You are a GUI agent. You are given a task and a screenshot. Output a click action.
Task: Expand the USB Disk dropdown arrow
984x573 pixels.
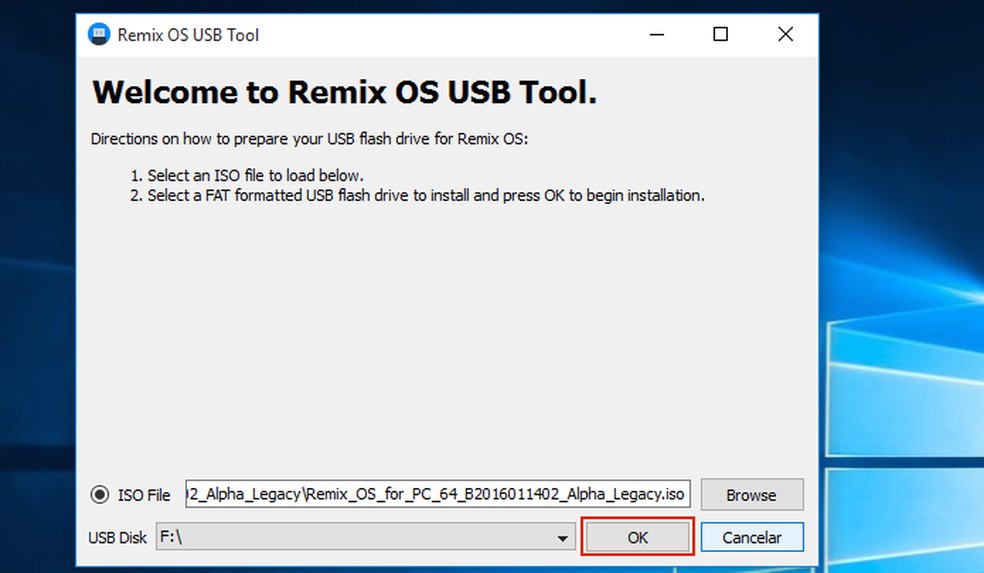[x=565, y=538]
